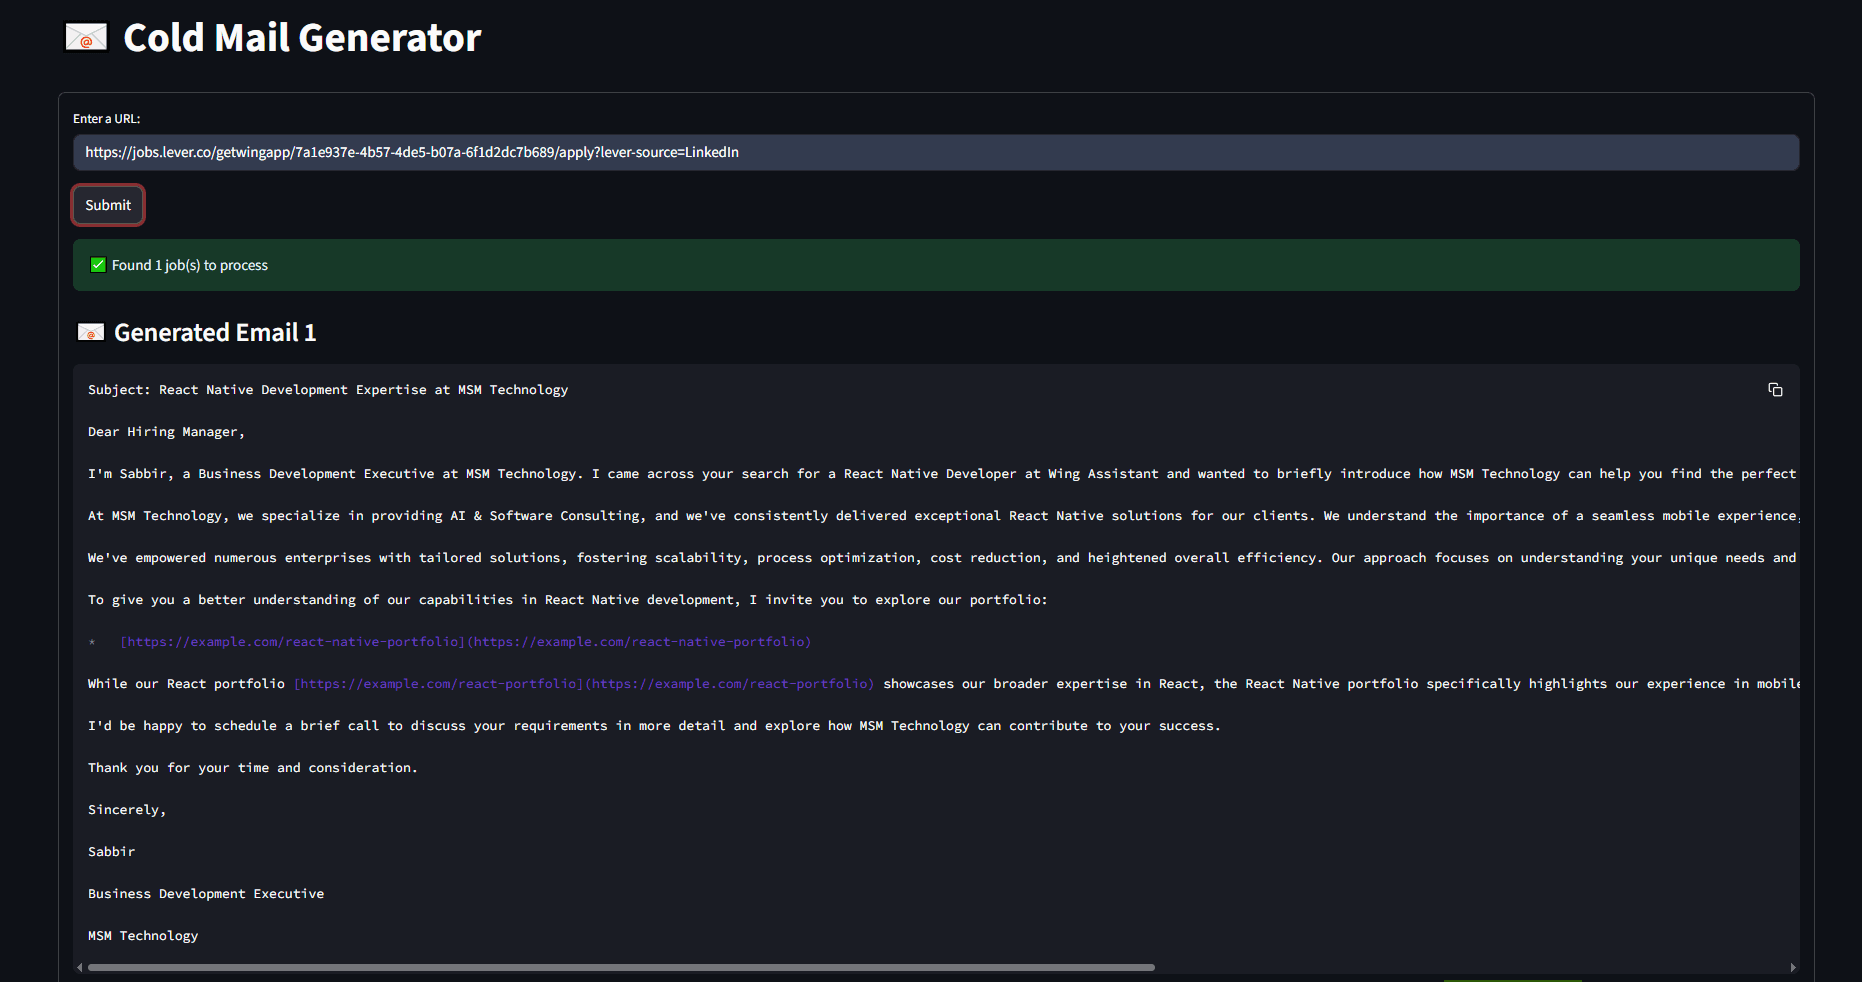1862x982 pixels.
Task: Focus the Enter a URL input field
Action: [936, 153]
